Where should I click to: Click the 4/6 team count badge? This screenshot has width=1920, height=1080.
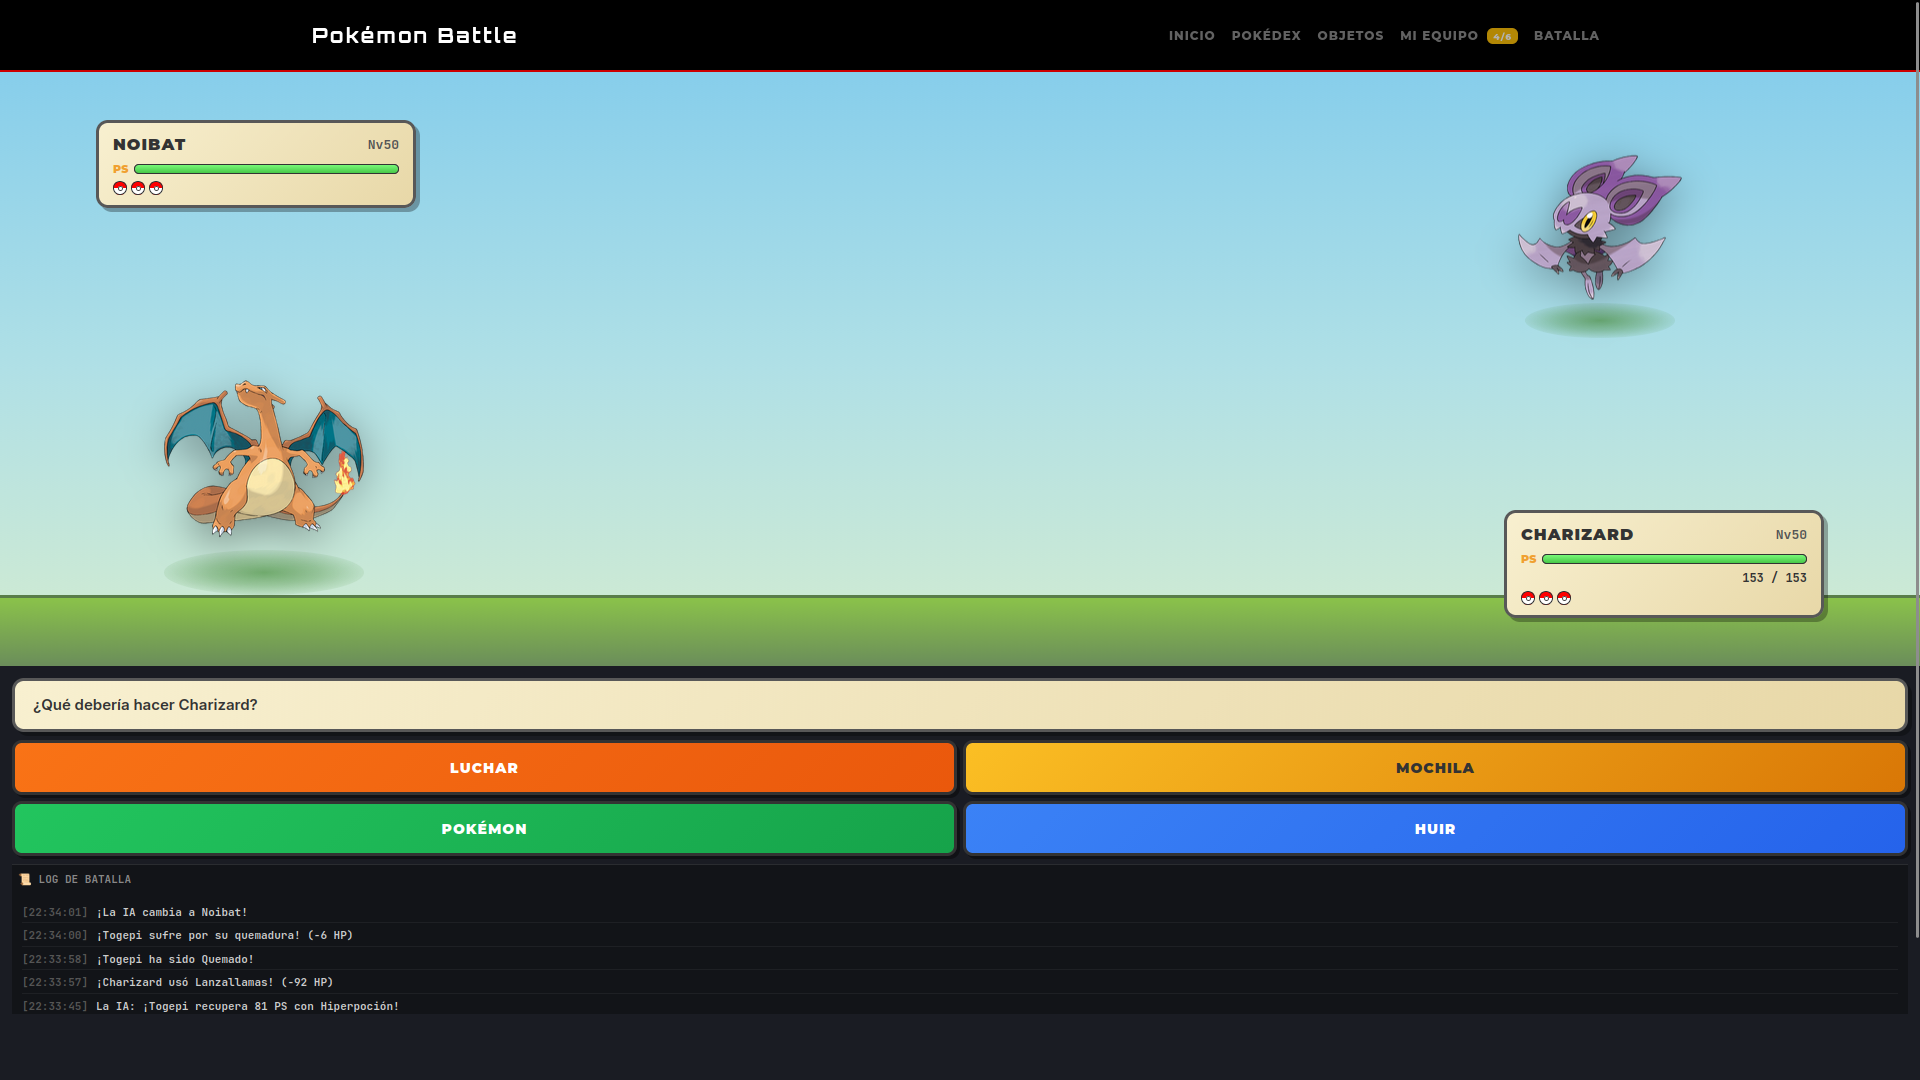[x=1502, y=36]
